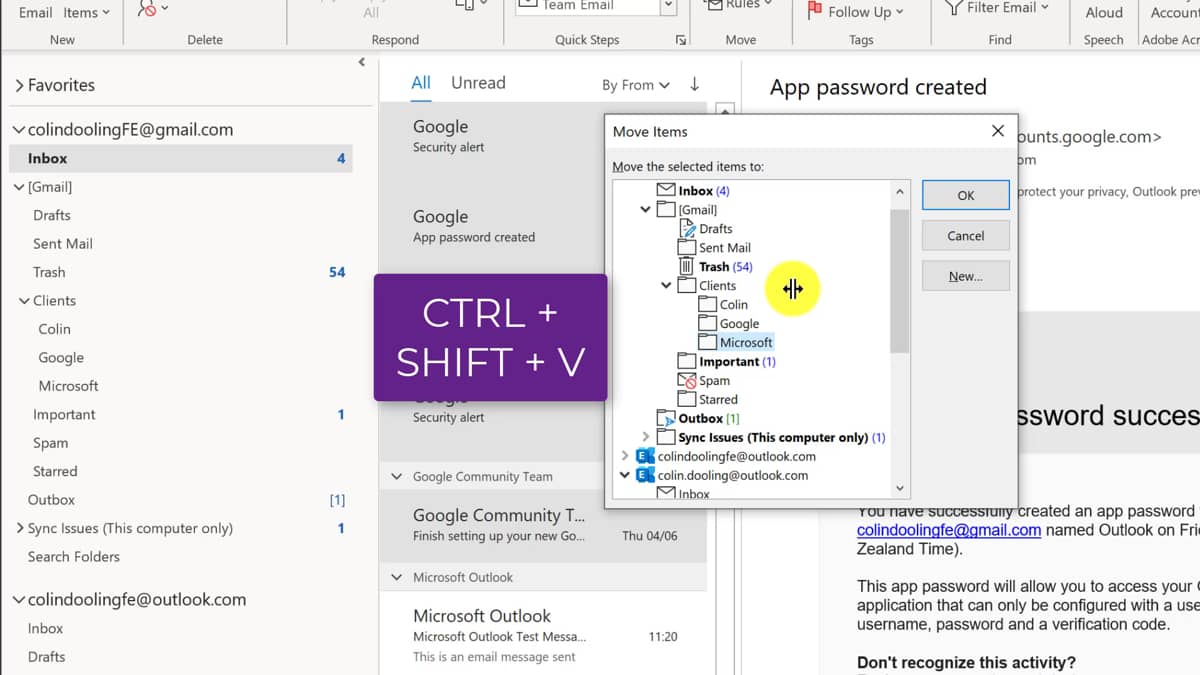Click Read Aloud in Speech group
Image resolution: width=1200 pixels, height=675 pixels.
point(1104,13)
